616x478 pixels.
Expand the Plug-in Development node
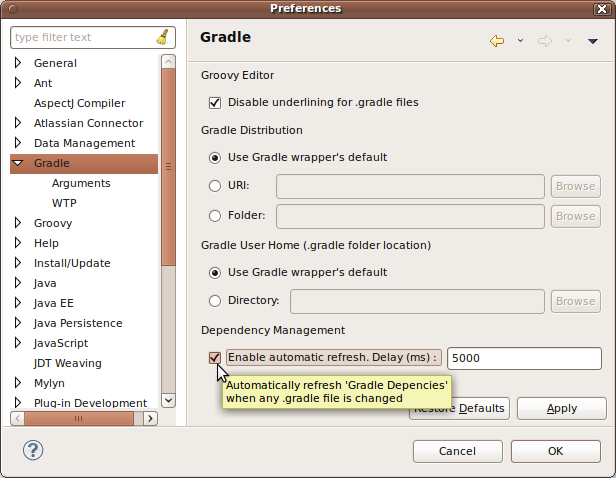point(18,403)
